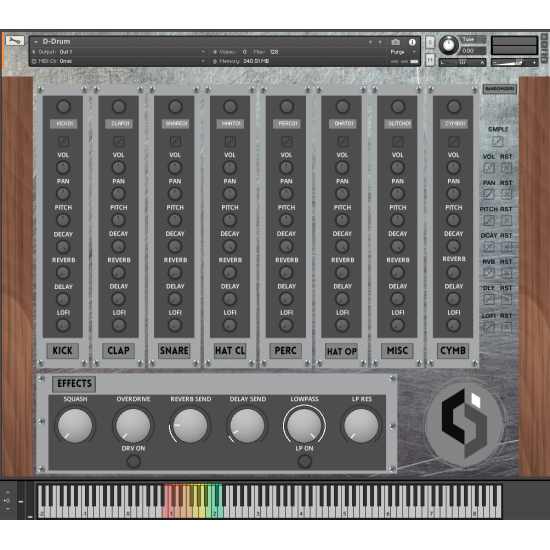Click the Tune knob in the header

[x=448, y=45]
